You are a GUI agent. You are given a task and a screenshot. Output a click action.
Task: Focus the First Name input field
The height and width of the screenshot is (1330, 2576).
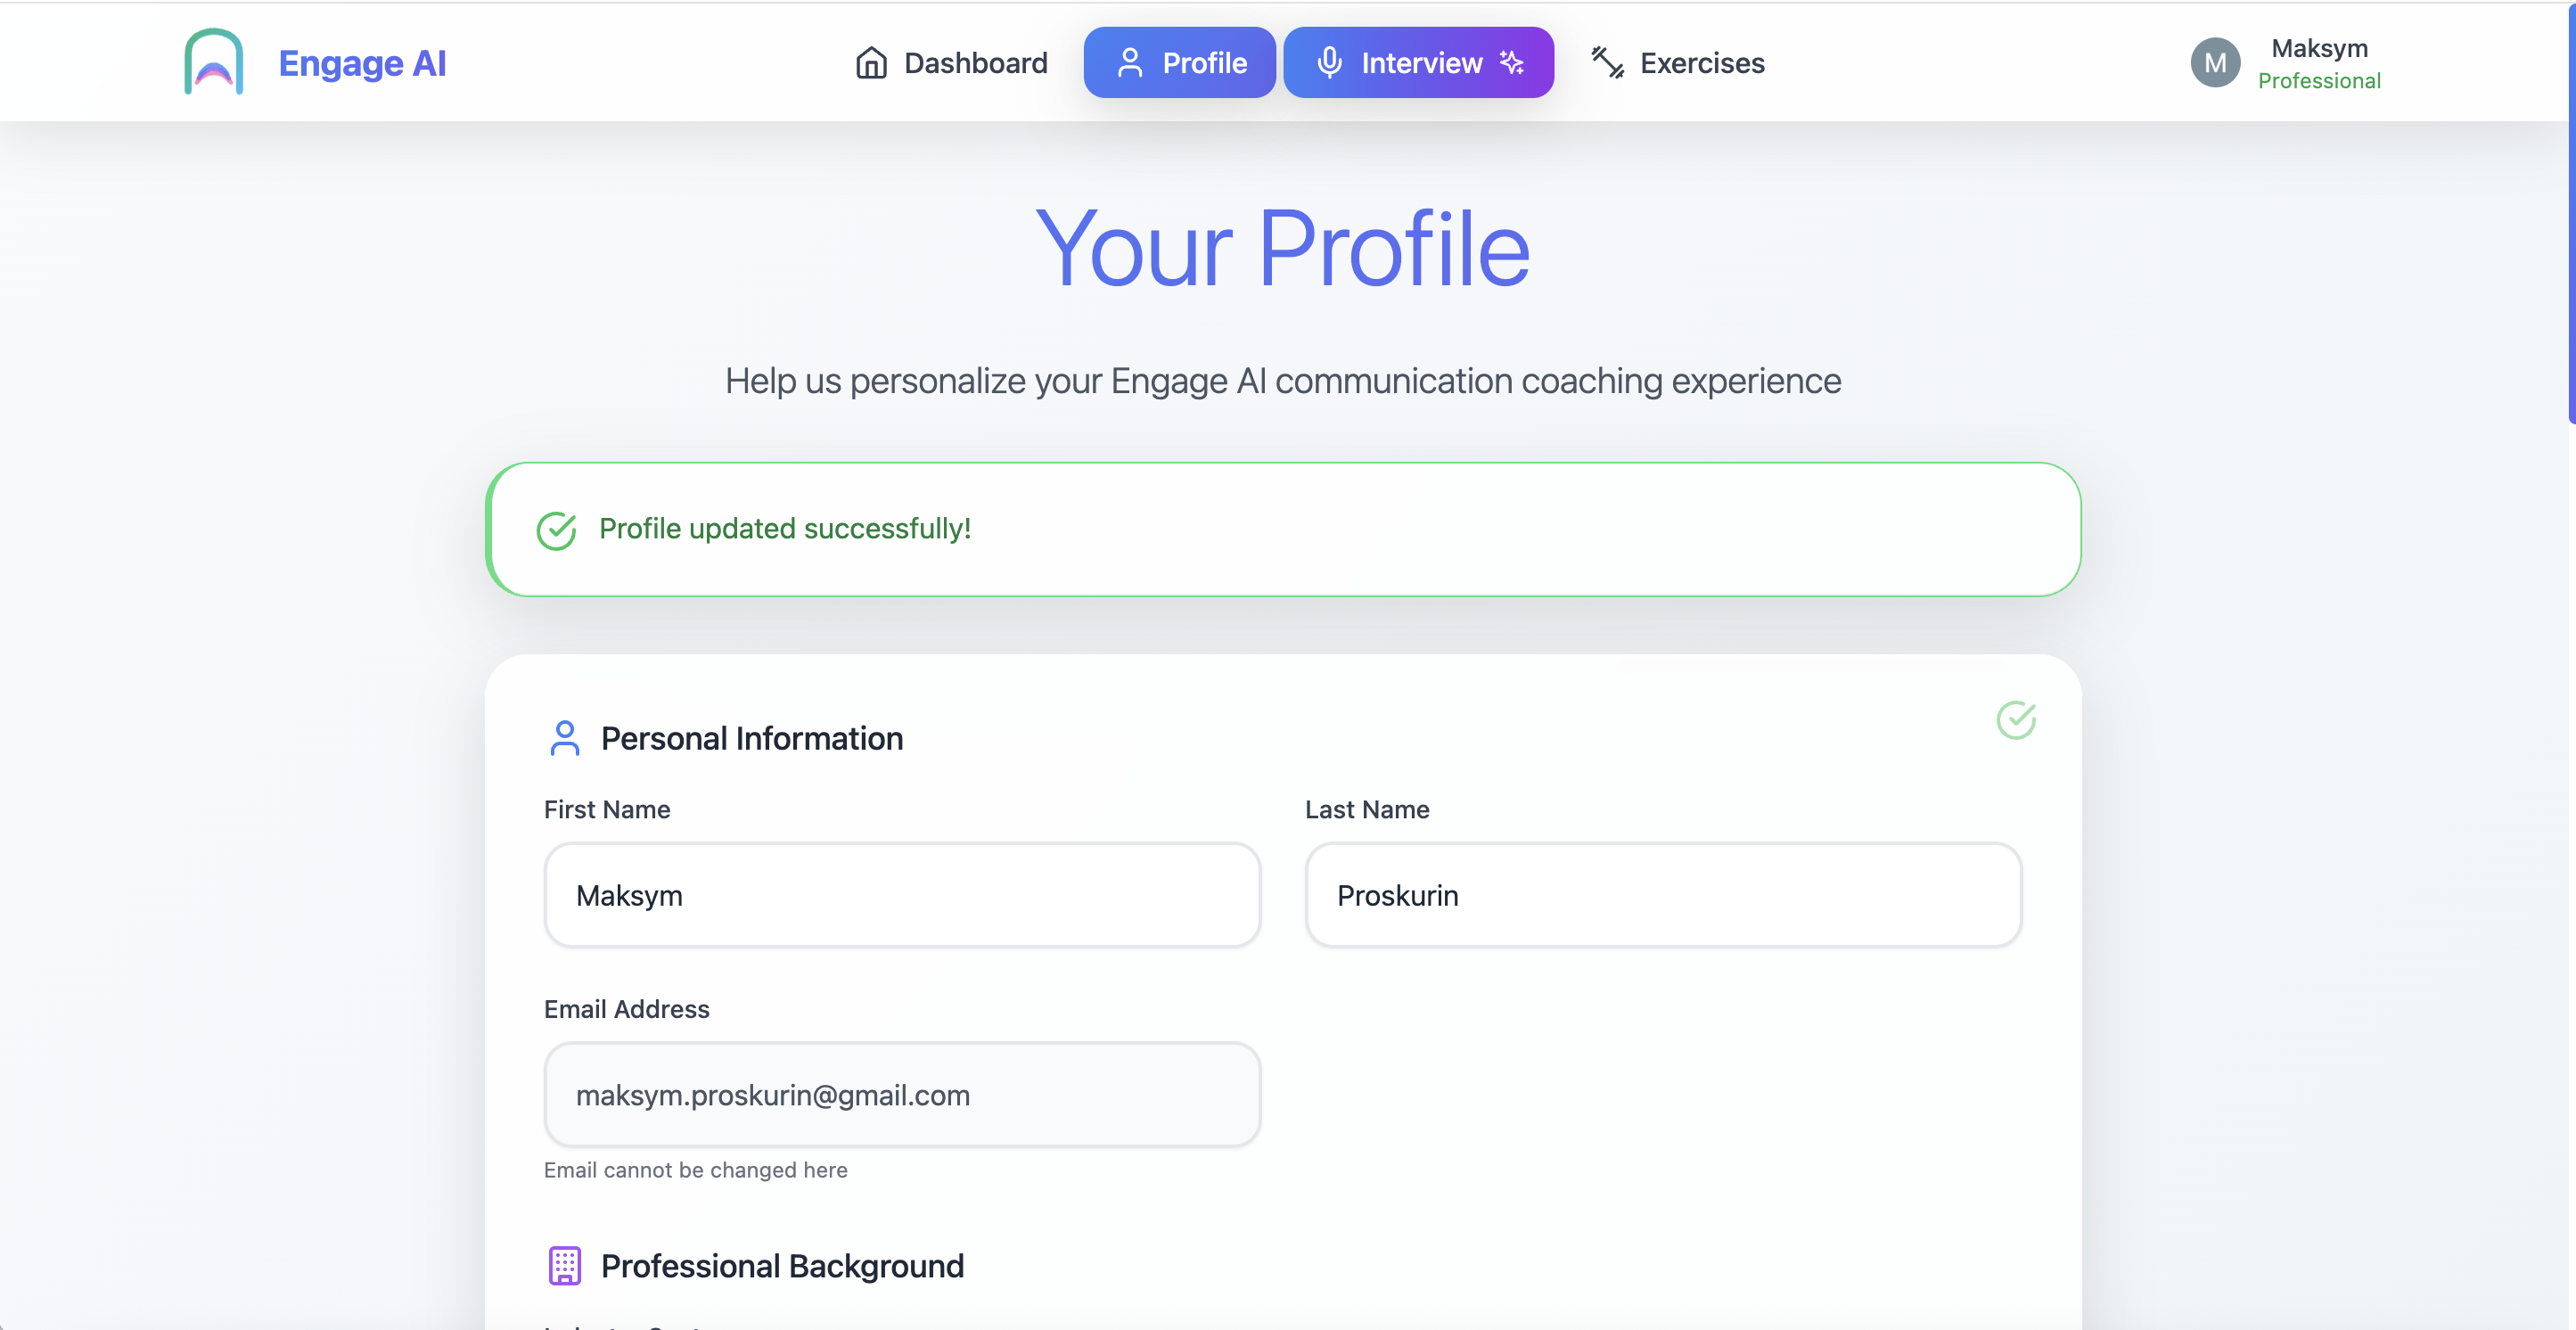click(x=902, y=895)
